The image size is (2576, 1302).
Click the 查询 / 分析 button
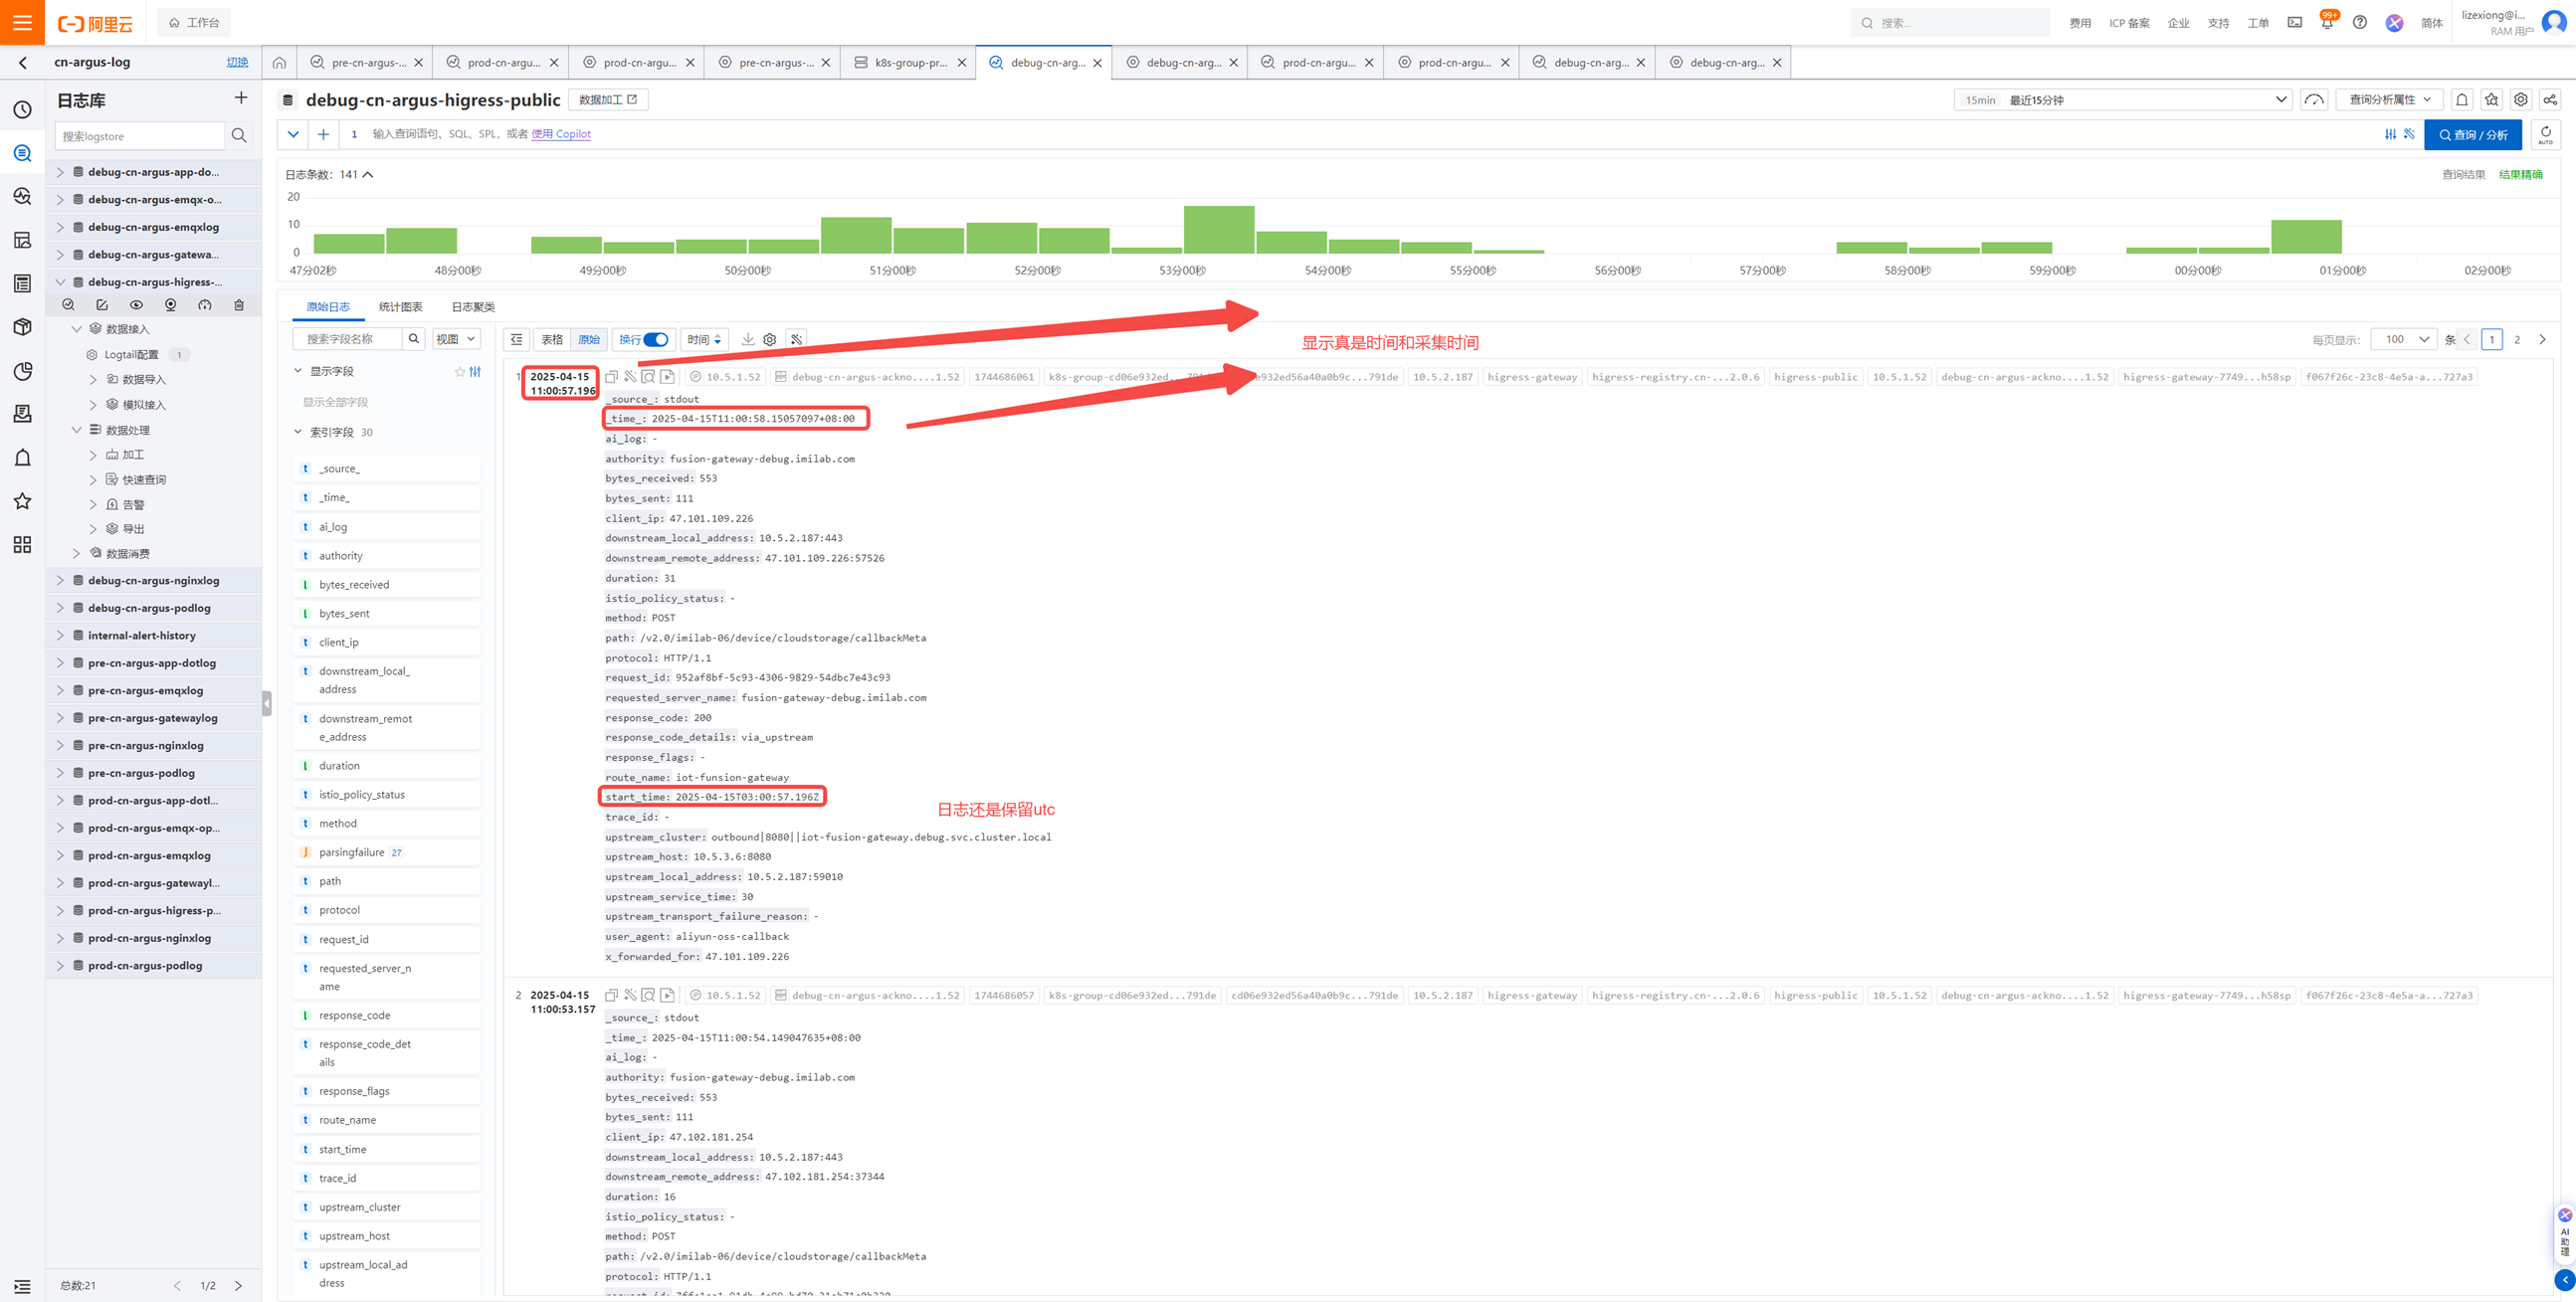[x=2472, y=135]
